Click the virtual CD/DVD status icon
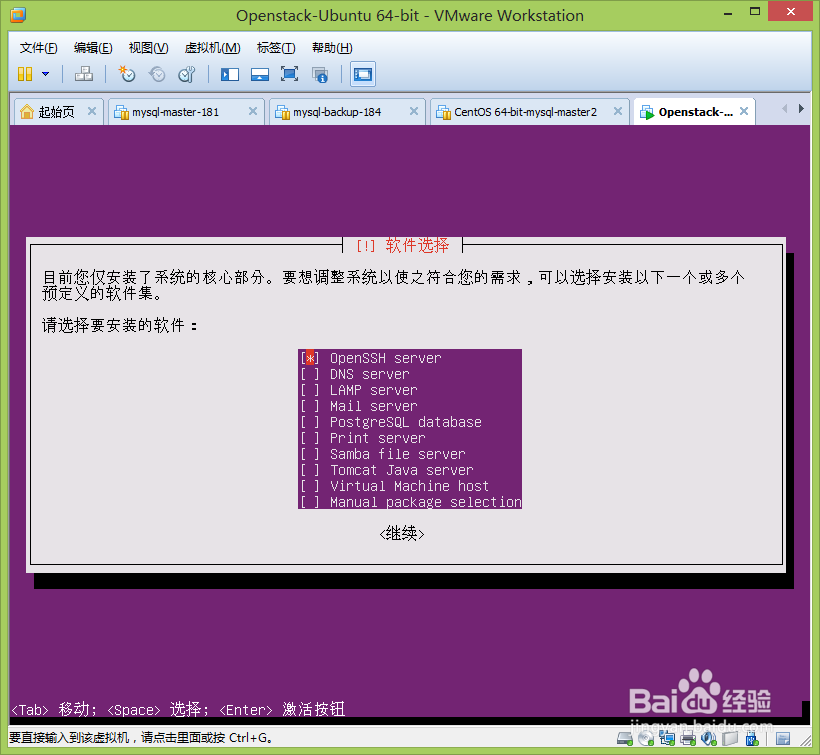This screenshot has height=755, width=820. coord(645,738)
